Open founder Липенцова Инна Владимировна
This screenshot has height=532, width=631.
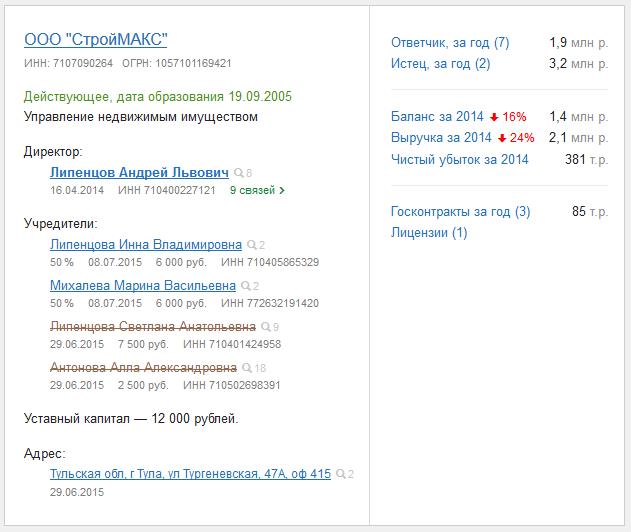145,244
